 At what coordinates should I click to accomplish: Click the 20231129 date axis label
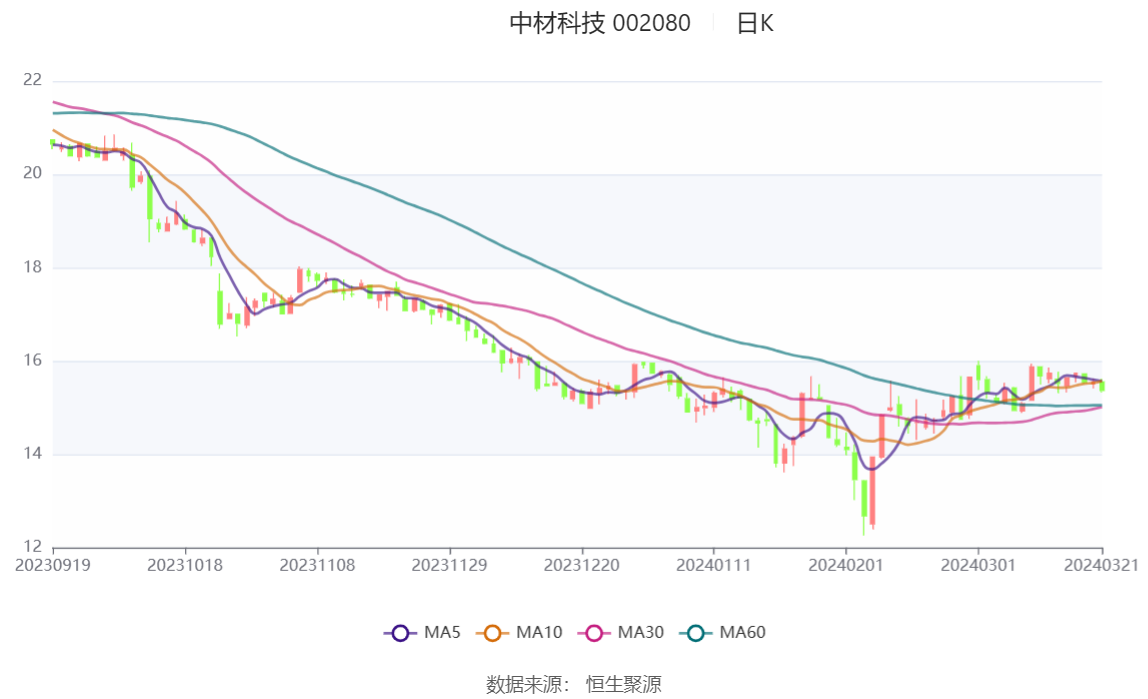tap(450, 565)
